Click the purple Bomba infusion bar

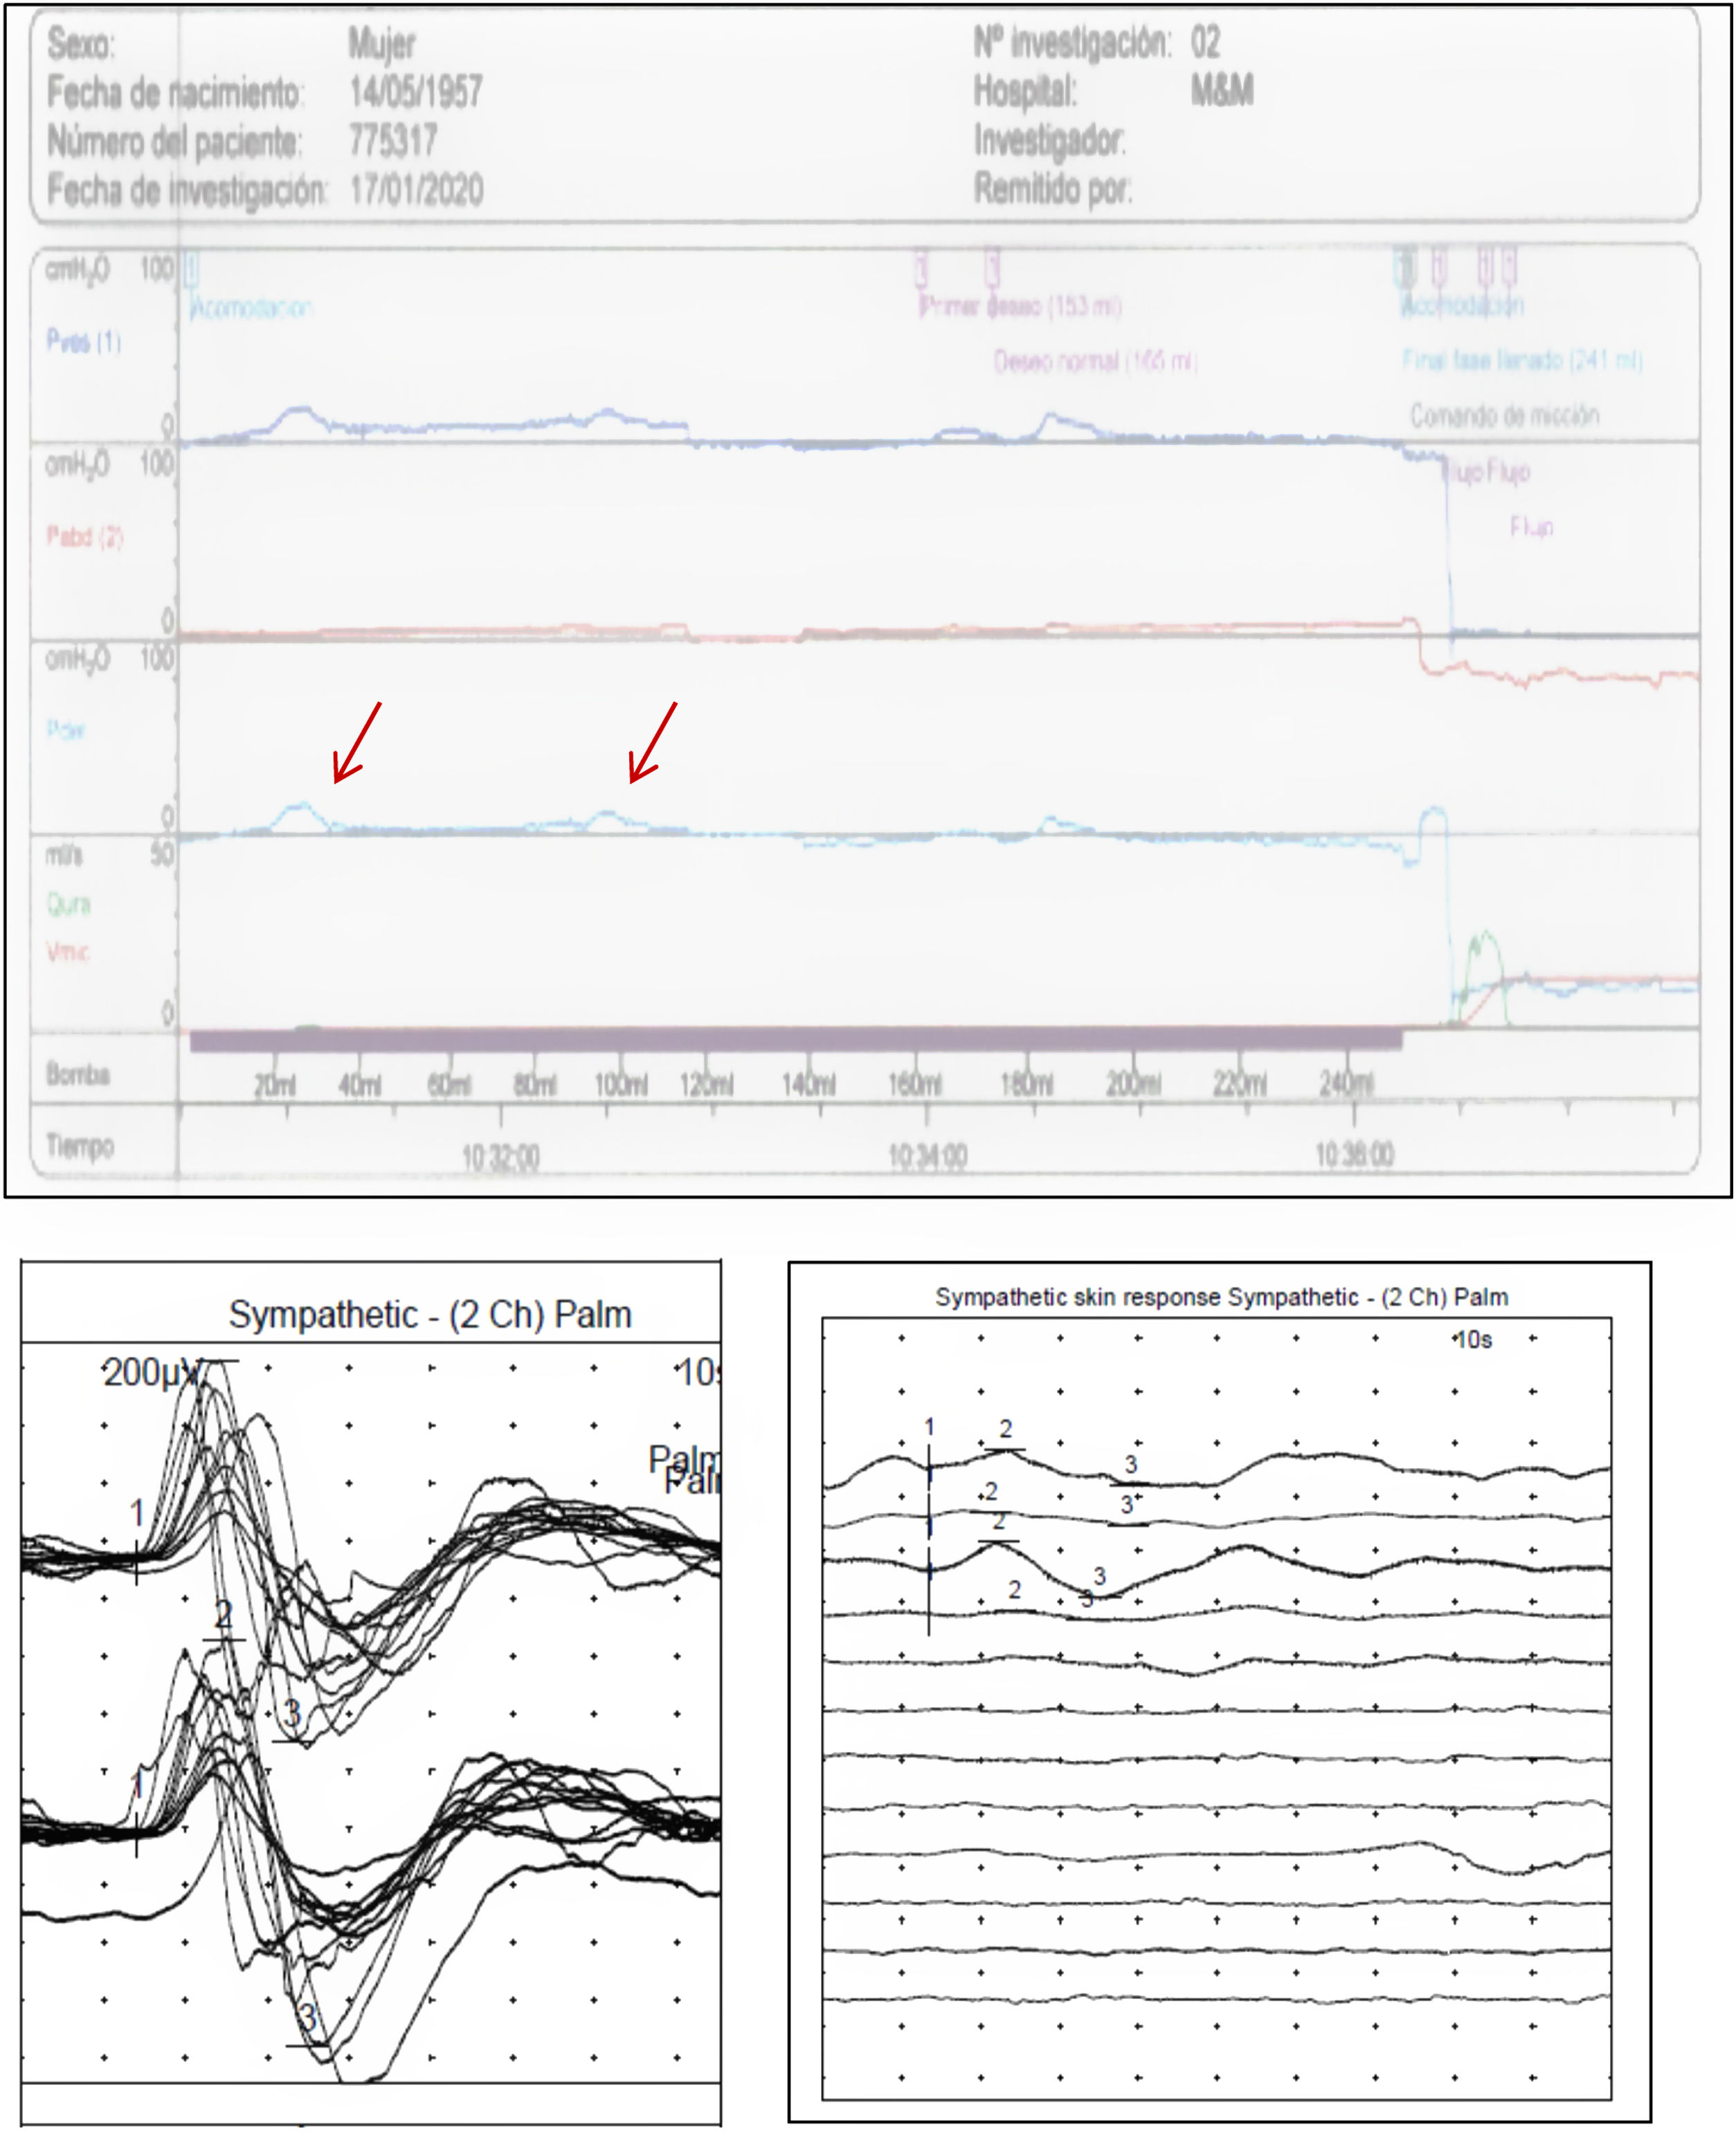[795, 1041]
